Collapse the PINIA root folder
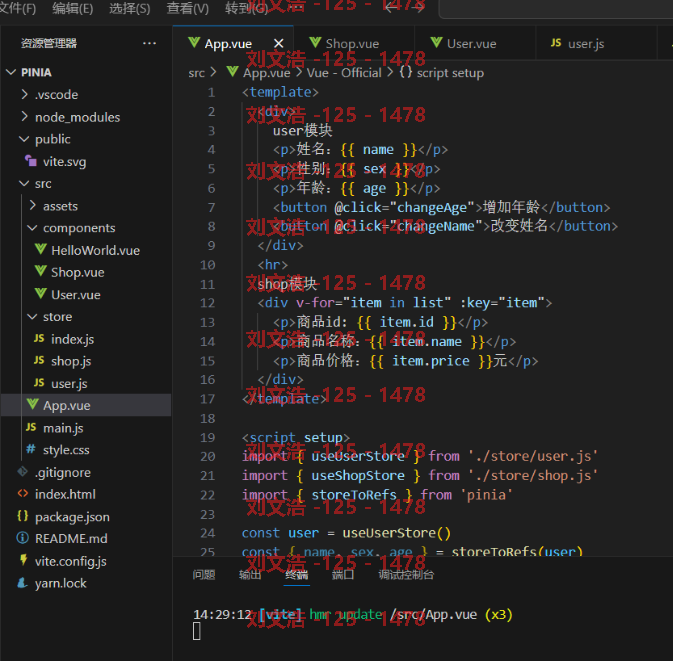Viewport: 673px width, 661px height. point(11,72)
